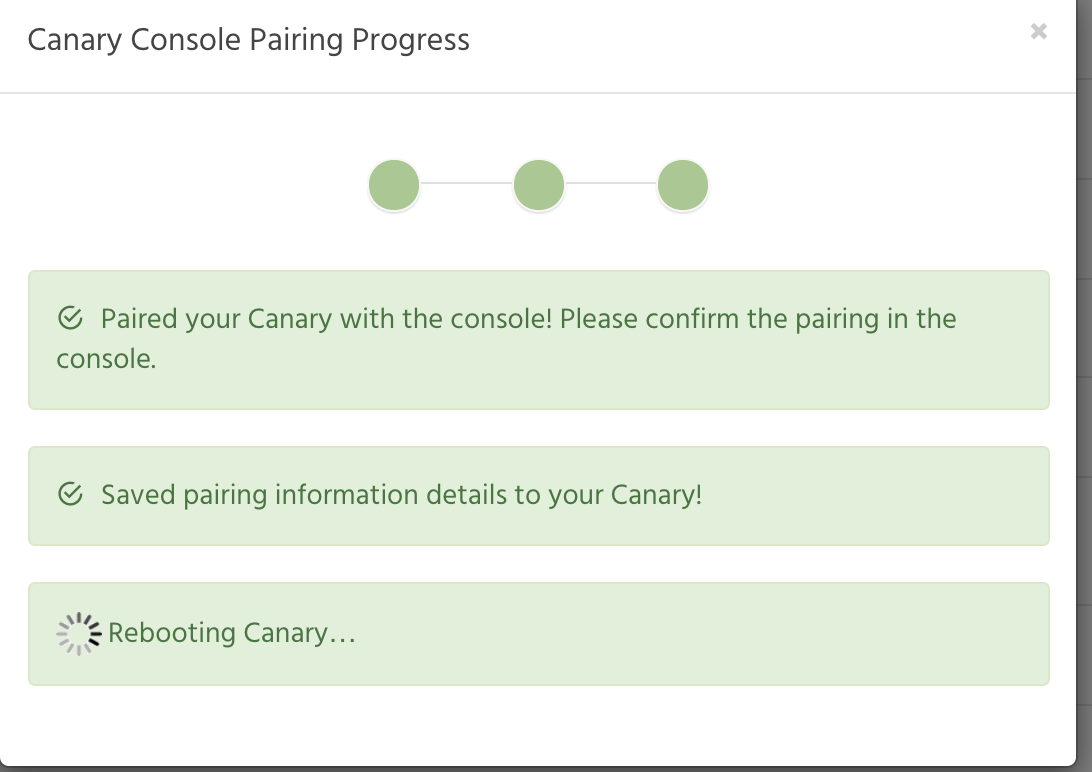Image resolution: width=1092 pixels, height=772 pixels.
Task: Close the Canary Console Pairing Progress dialog
Action: 1038,31
